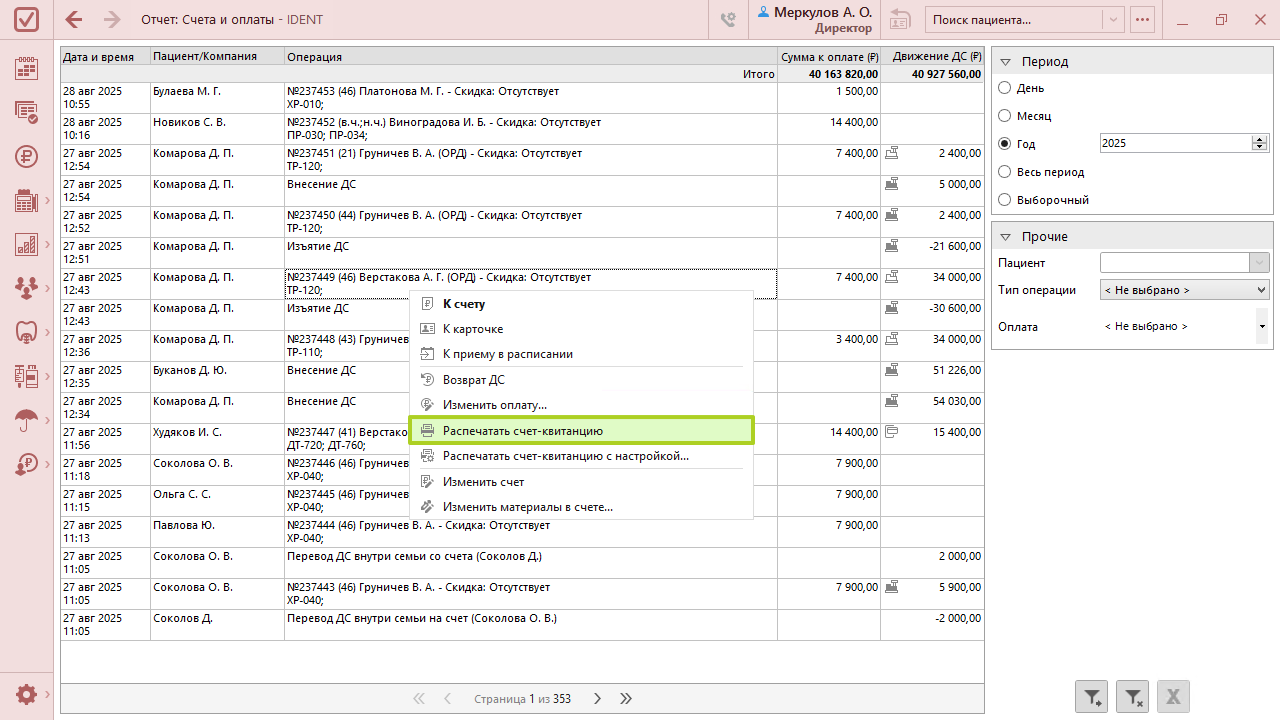Jump to the first page arrow
The width and height of the screenshot is (1280, 720).
pyautogui.click(x=418, y=699)
